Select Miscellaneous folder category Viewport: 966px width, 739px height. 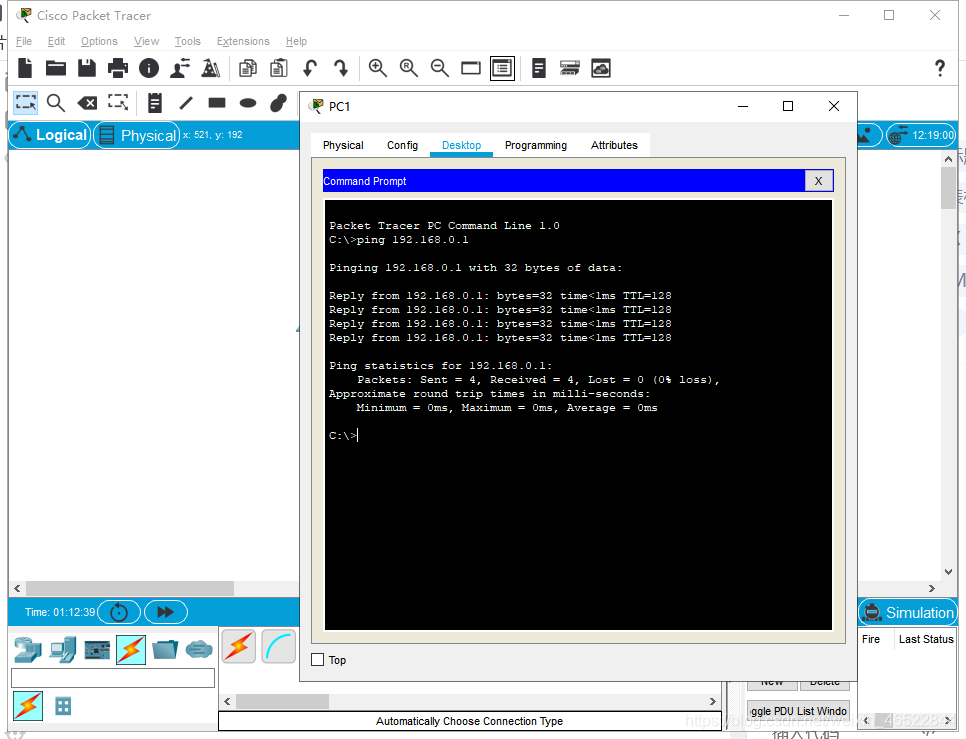click(x=164, y=650)
